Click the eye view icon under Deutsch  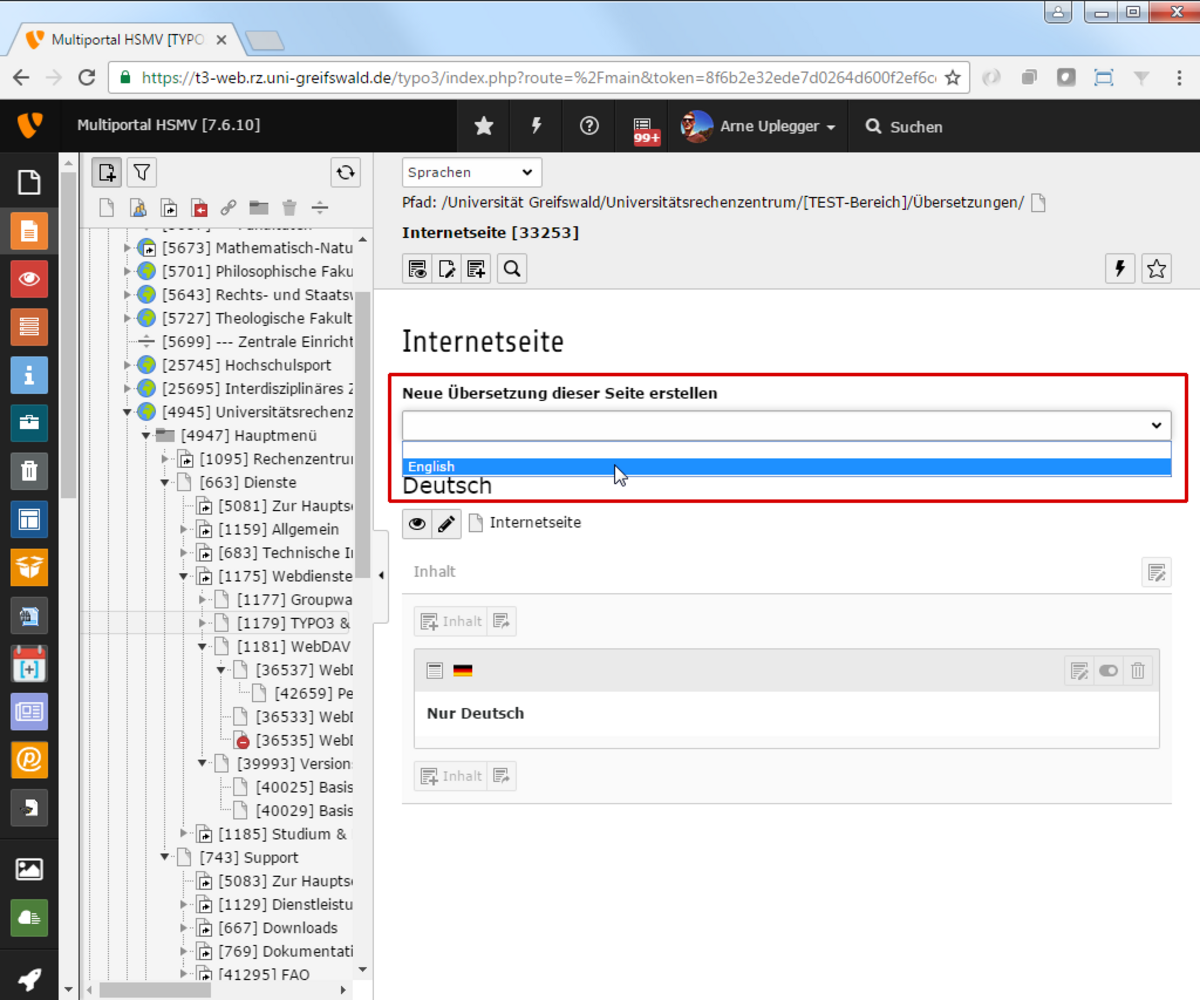click(417, 523)
